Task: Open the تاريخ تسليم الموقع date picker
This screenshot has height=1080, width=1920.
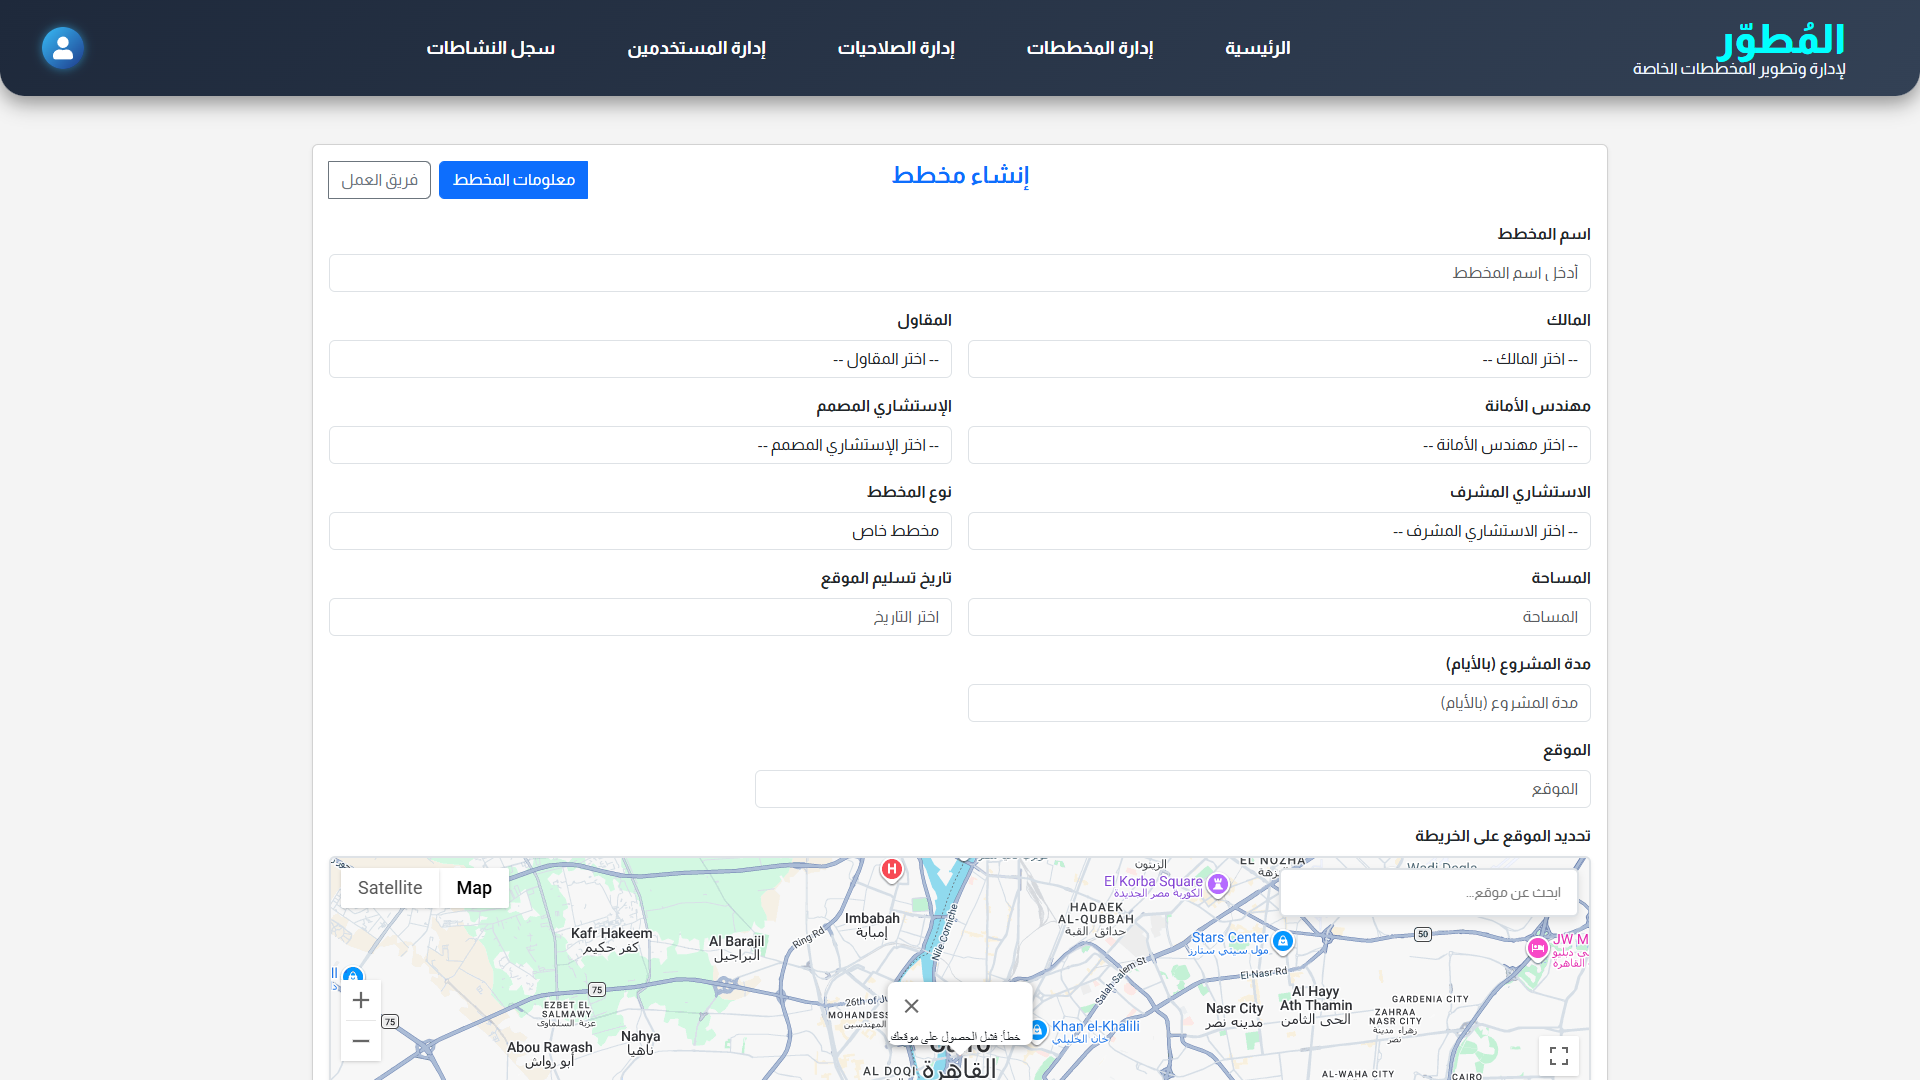Action: [x=640, y=617]
